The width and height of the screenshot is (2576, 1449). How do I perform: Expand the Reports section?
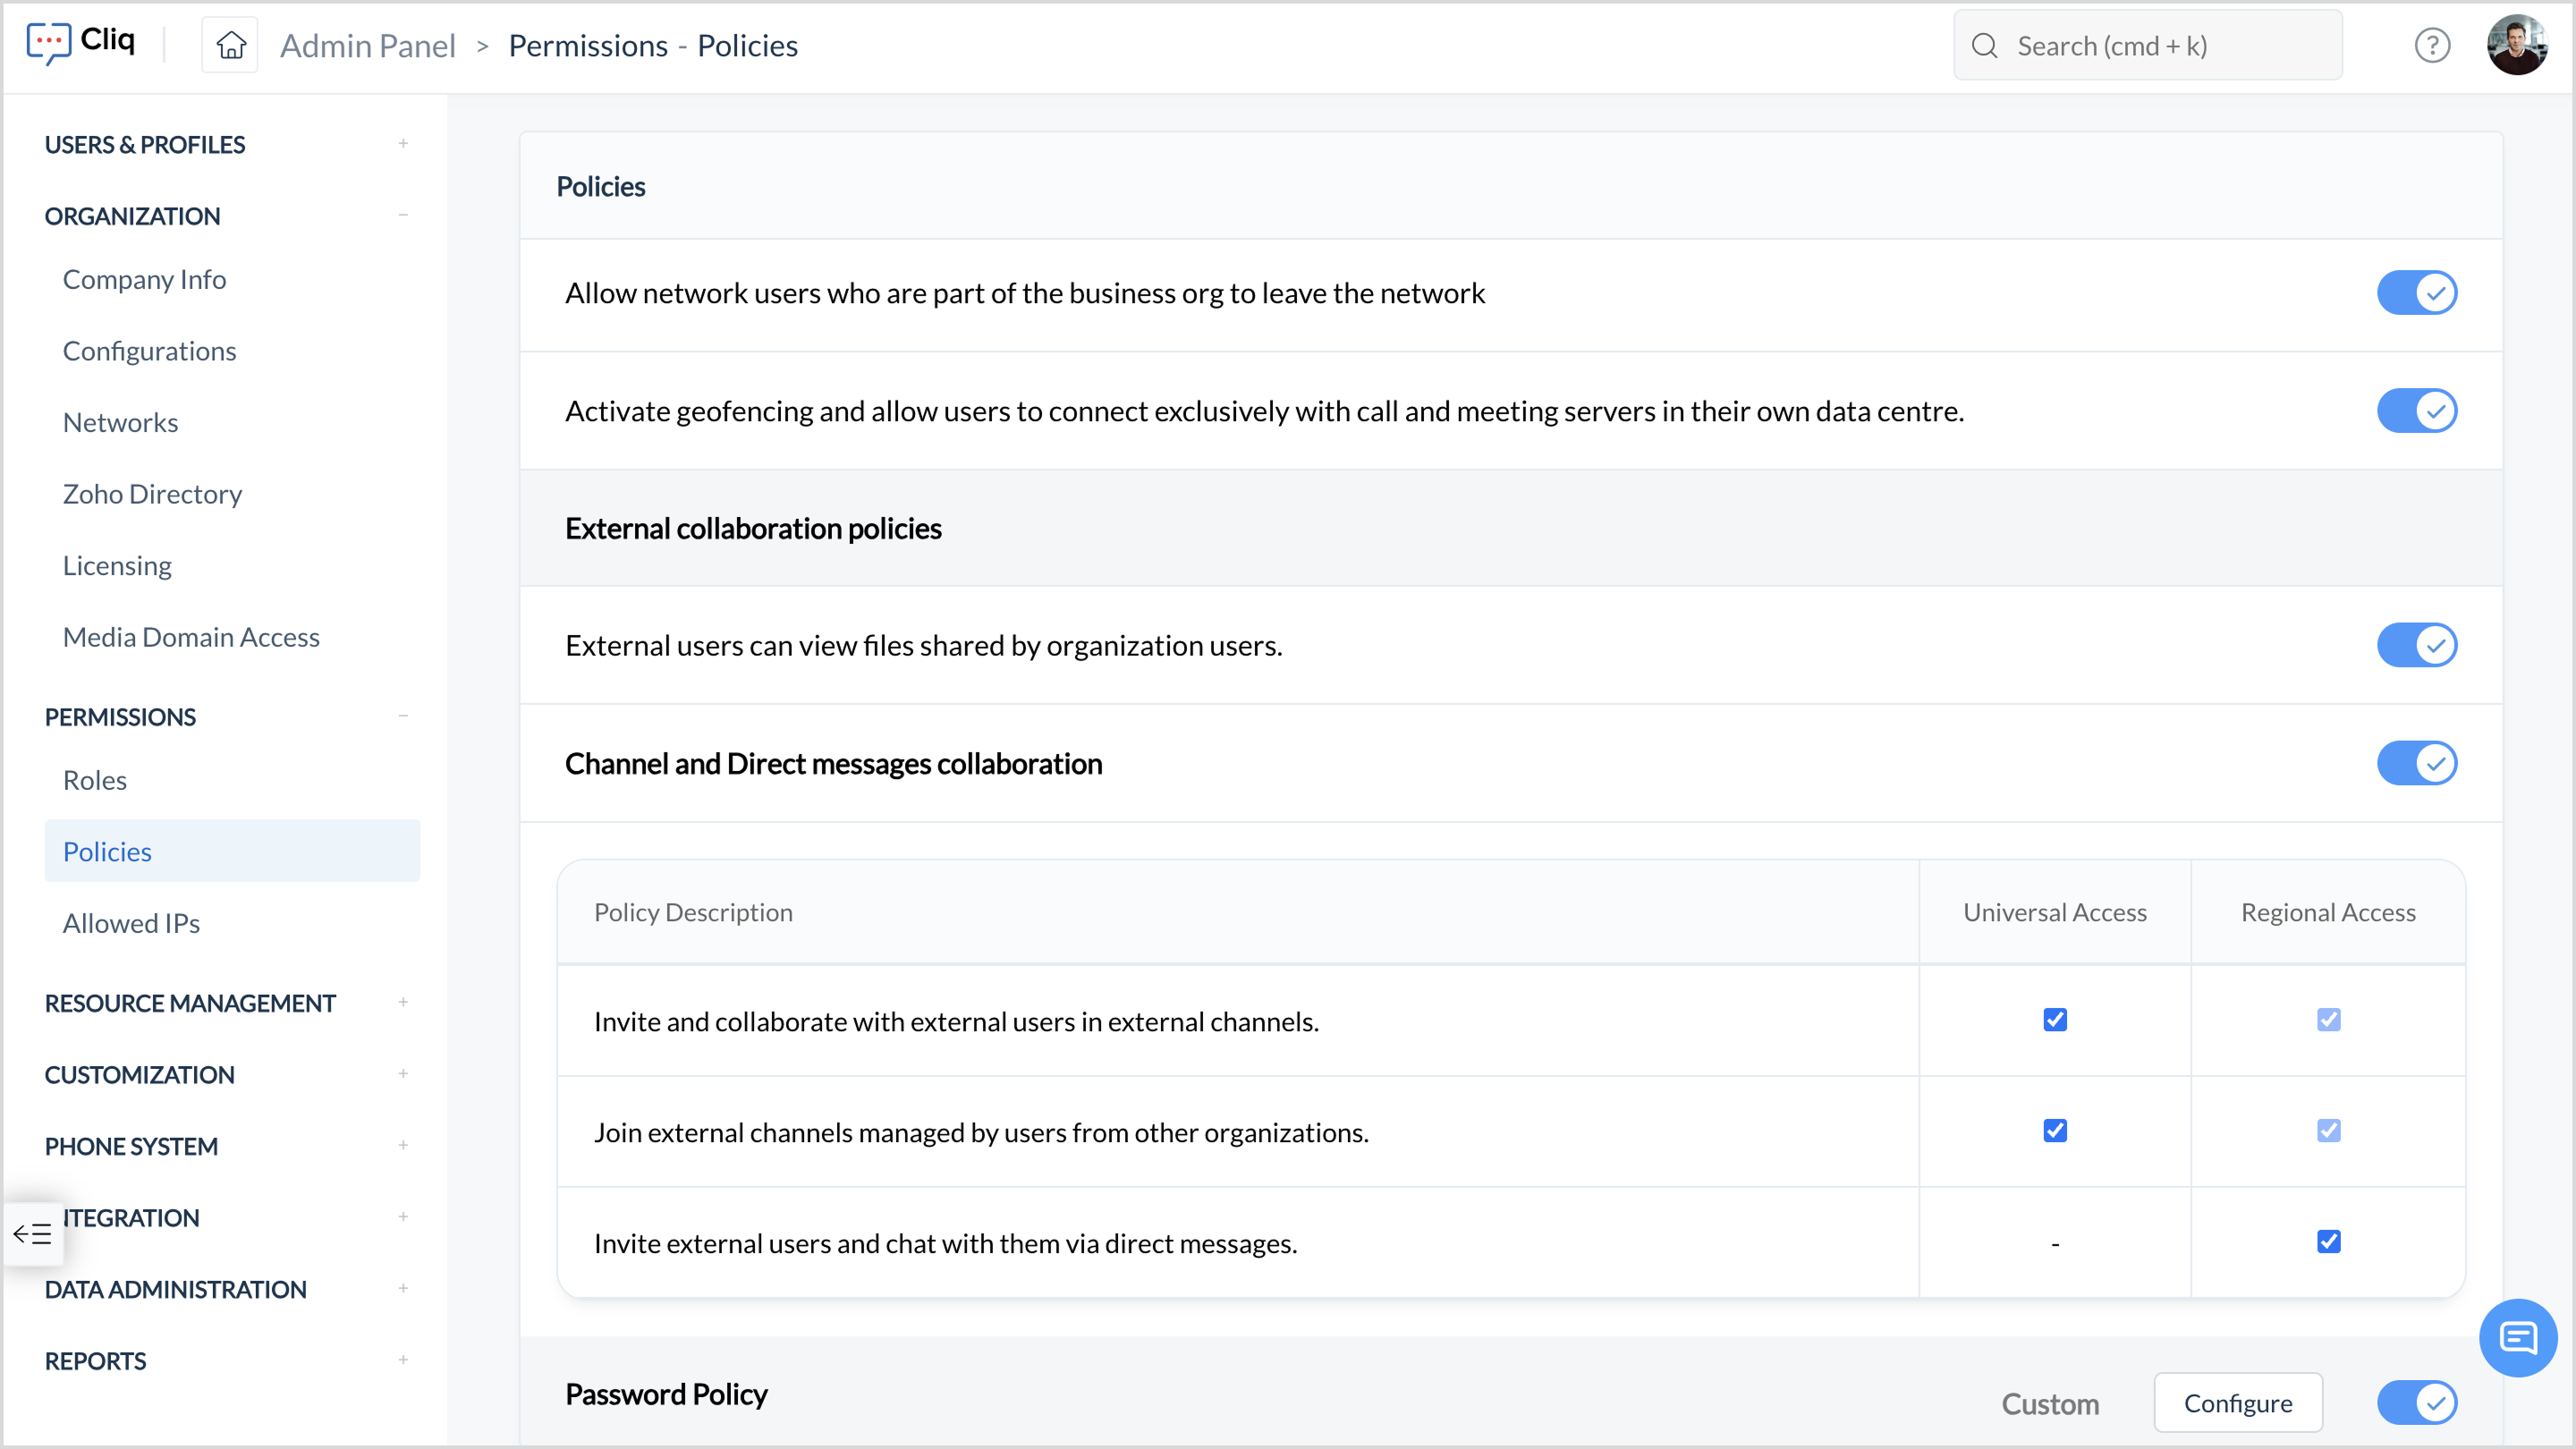click(403, 1360)
